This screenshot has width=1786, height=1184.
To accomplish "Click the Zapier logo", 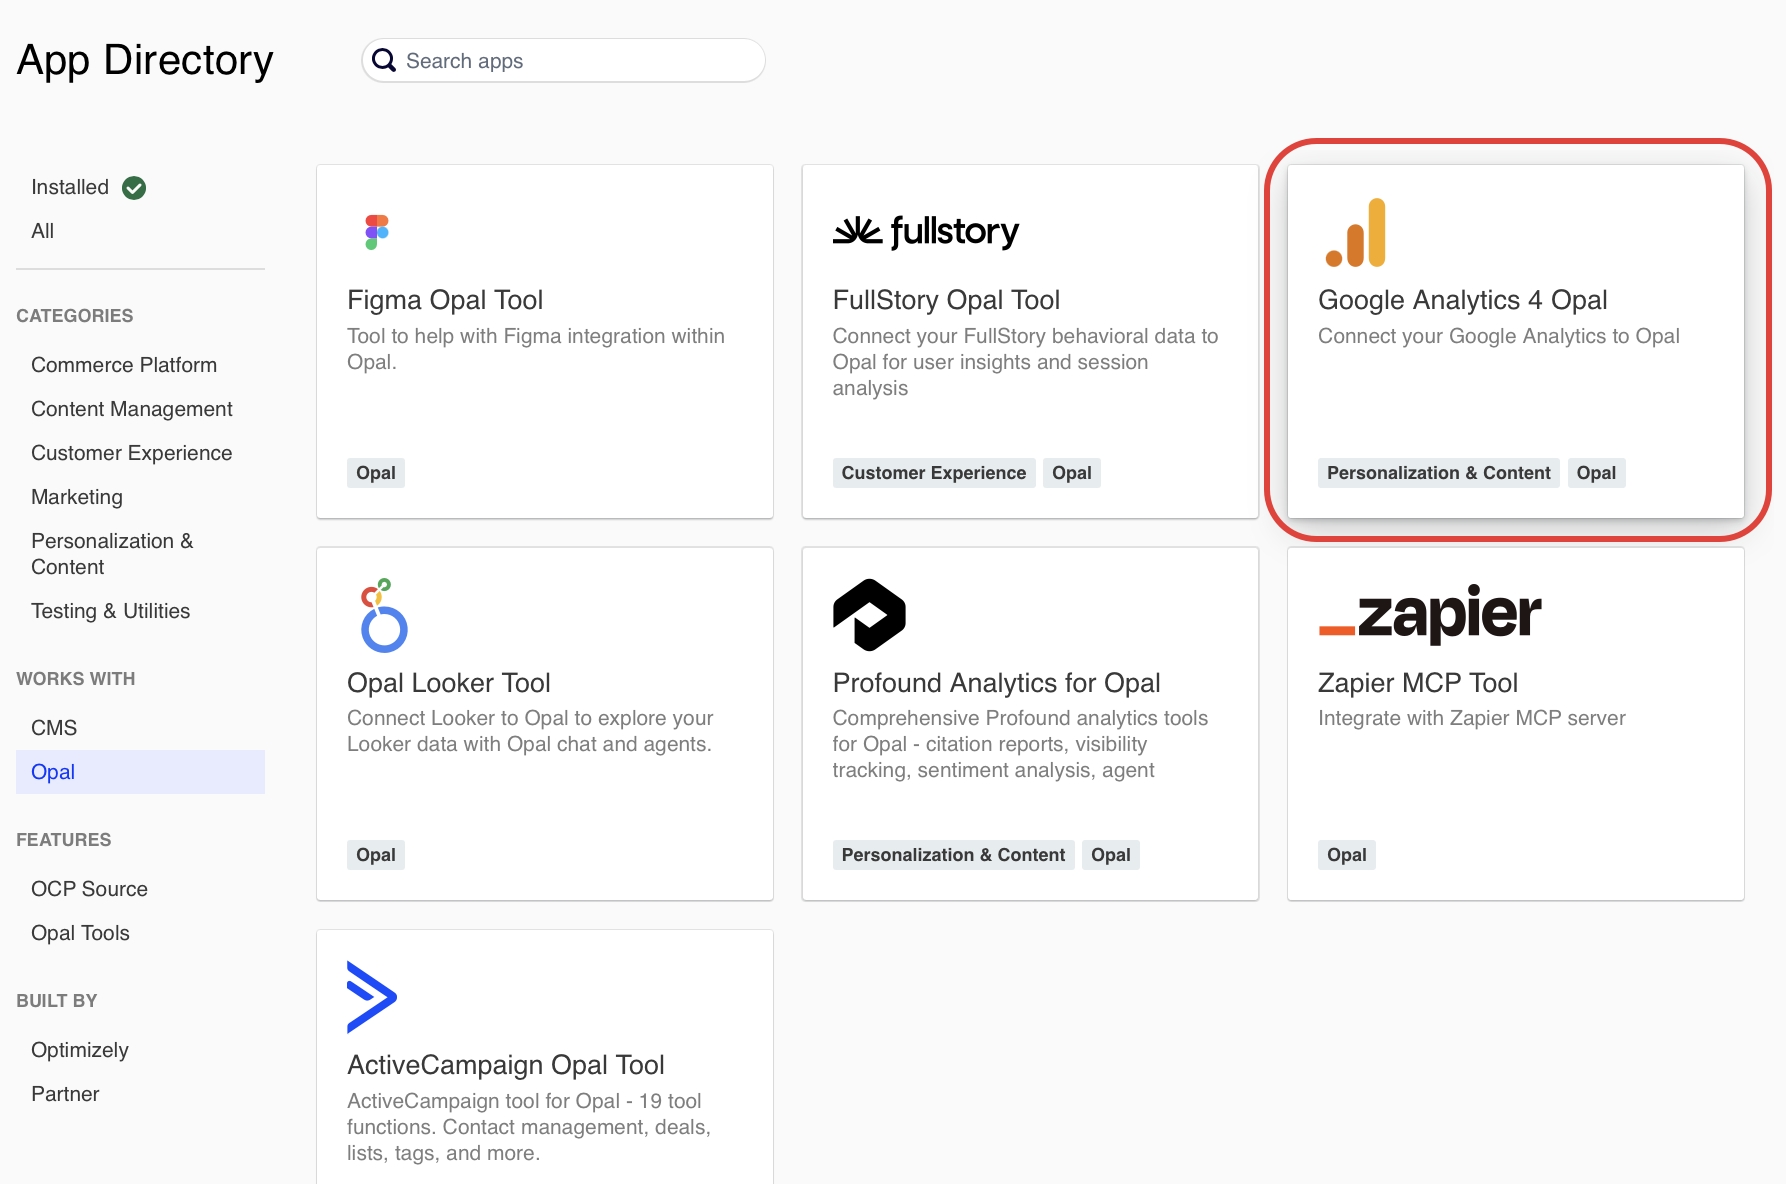I will (1430, 614).
